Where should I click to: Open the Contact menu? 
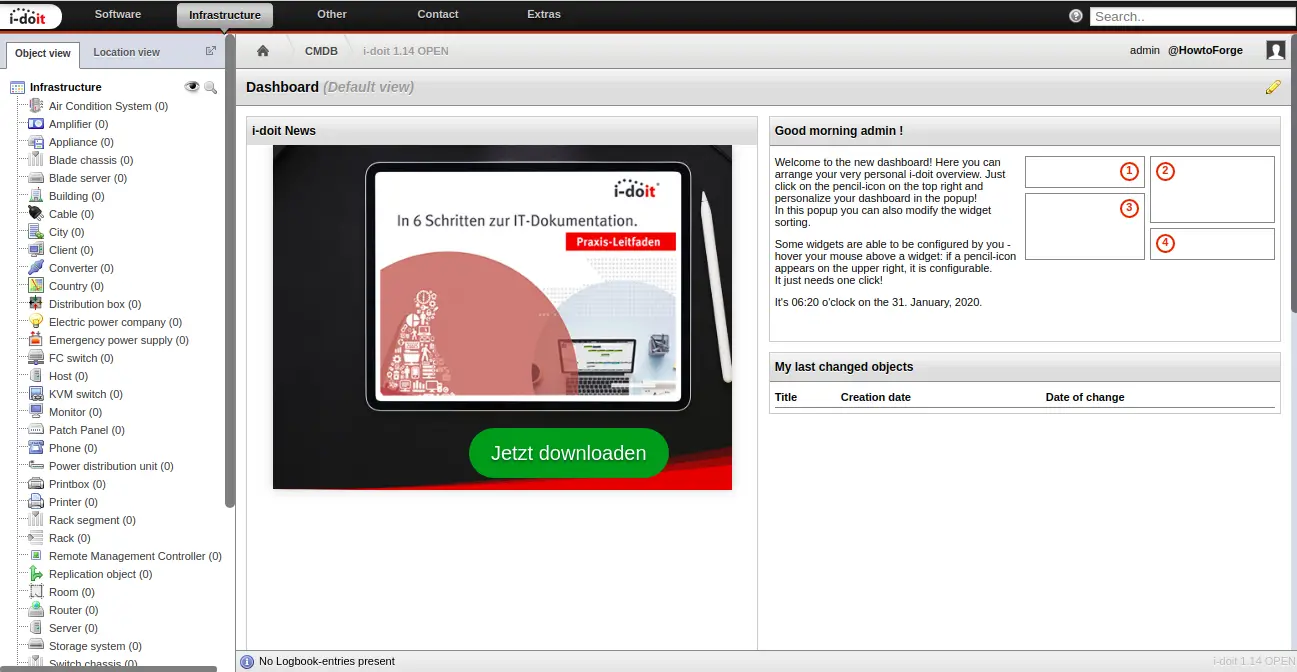pos(438,15)
